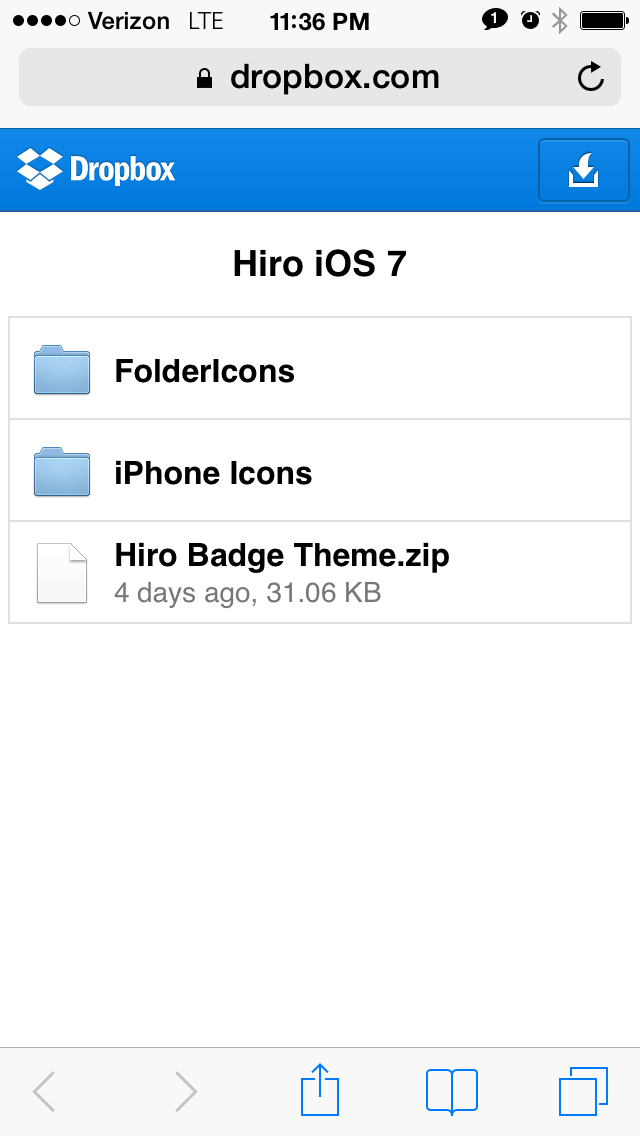Open the Safari bookmarks book icon
Screen dimensions: 640x1136
pos(452,1090)
